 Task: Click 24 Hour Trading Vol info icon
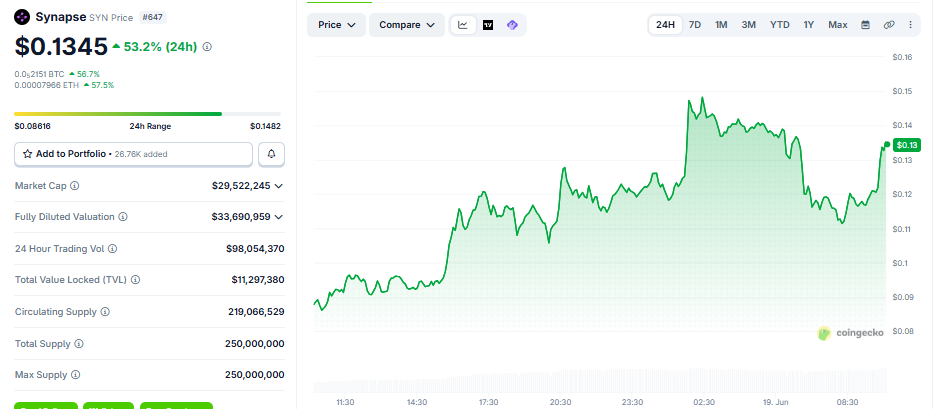(113, 248)
